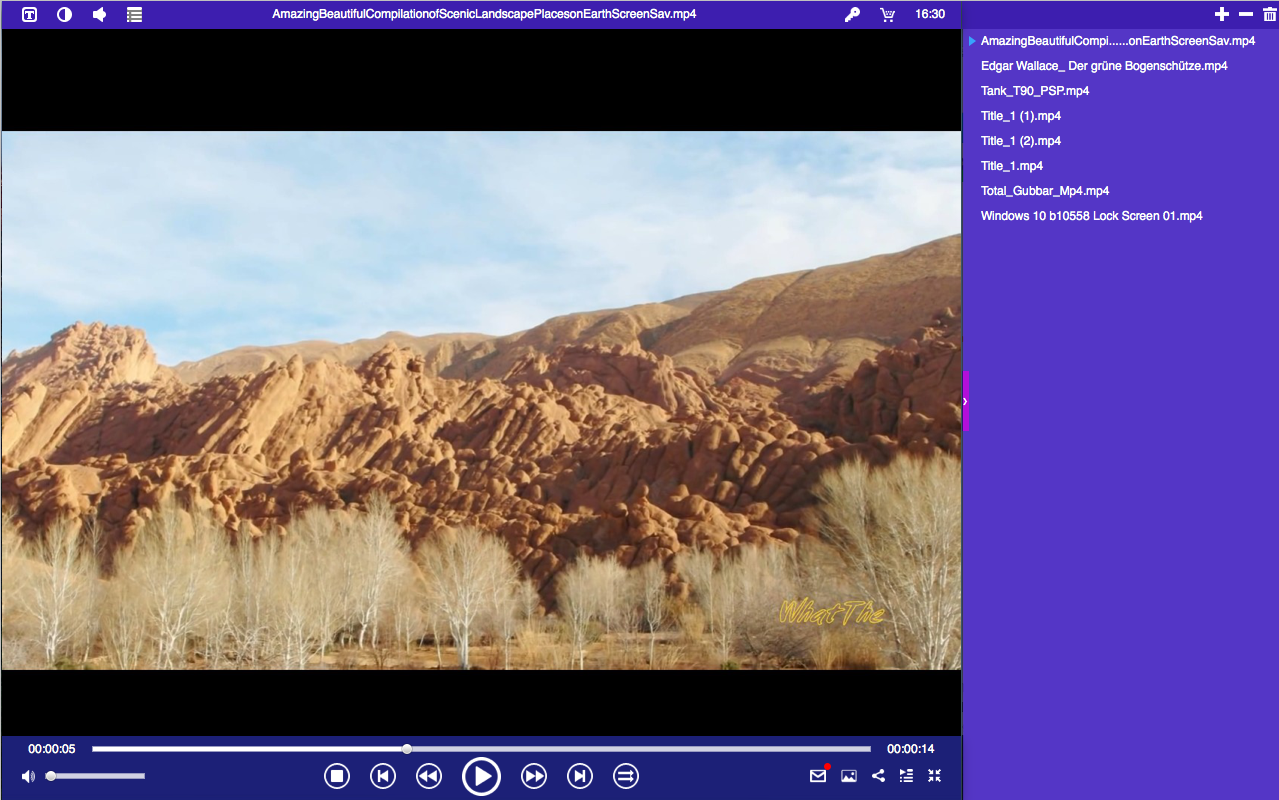The image size is (1279, 800).
Task: Toggle the playlist panel icon
Action: (906, 775)
